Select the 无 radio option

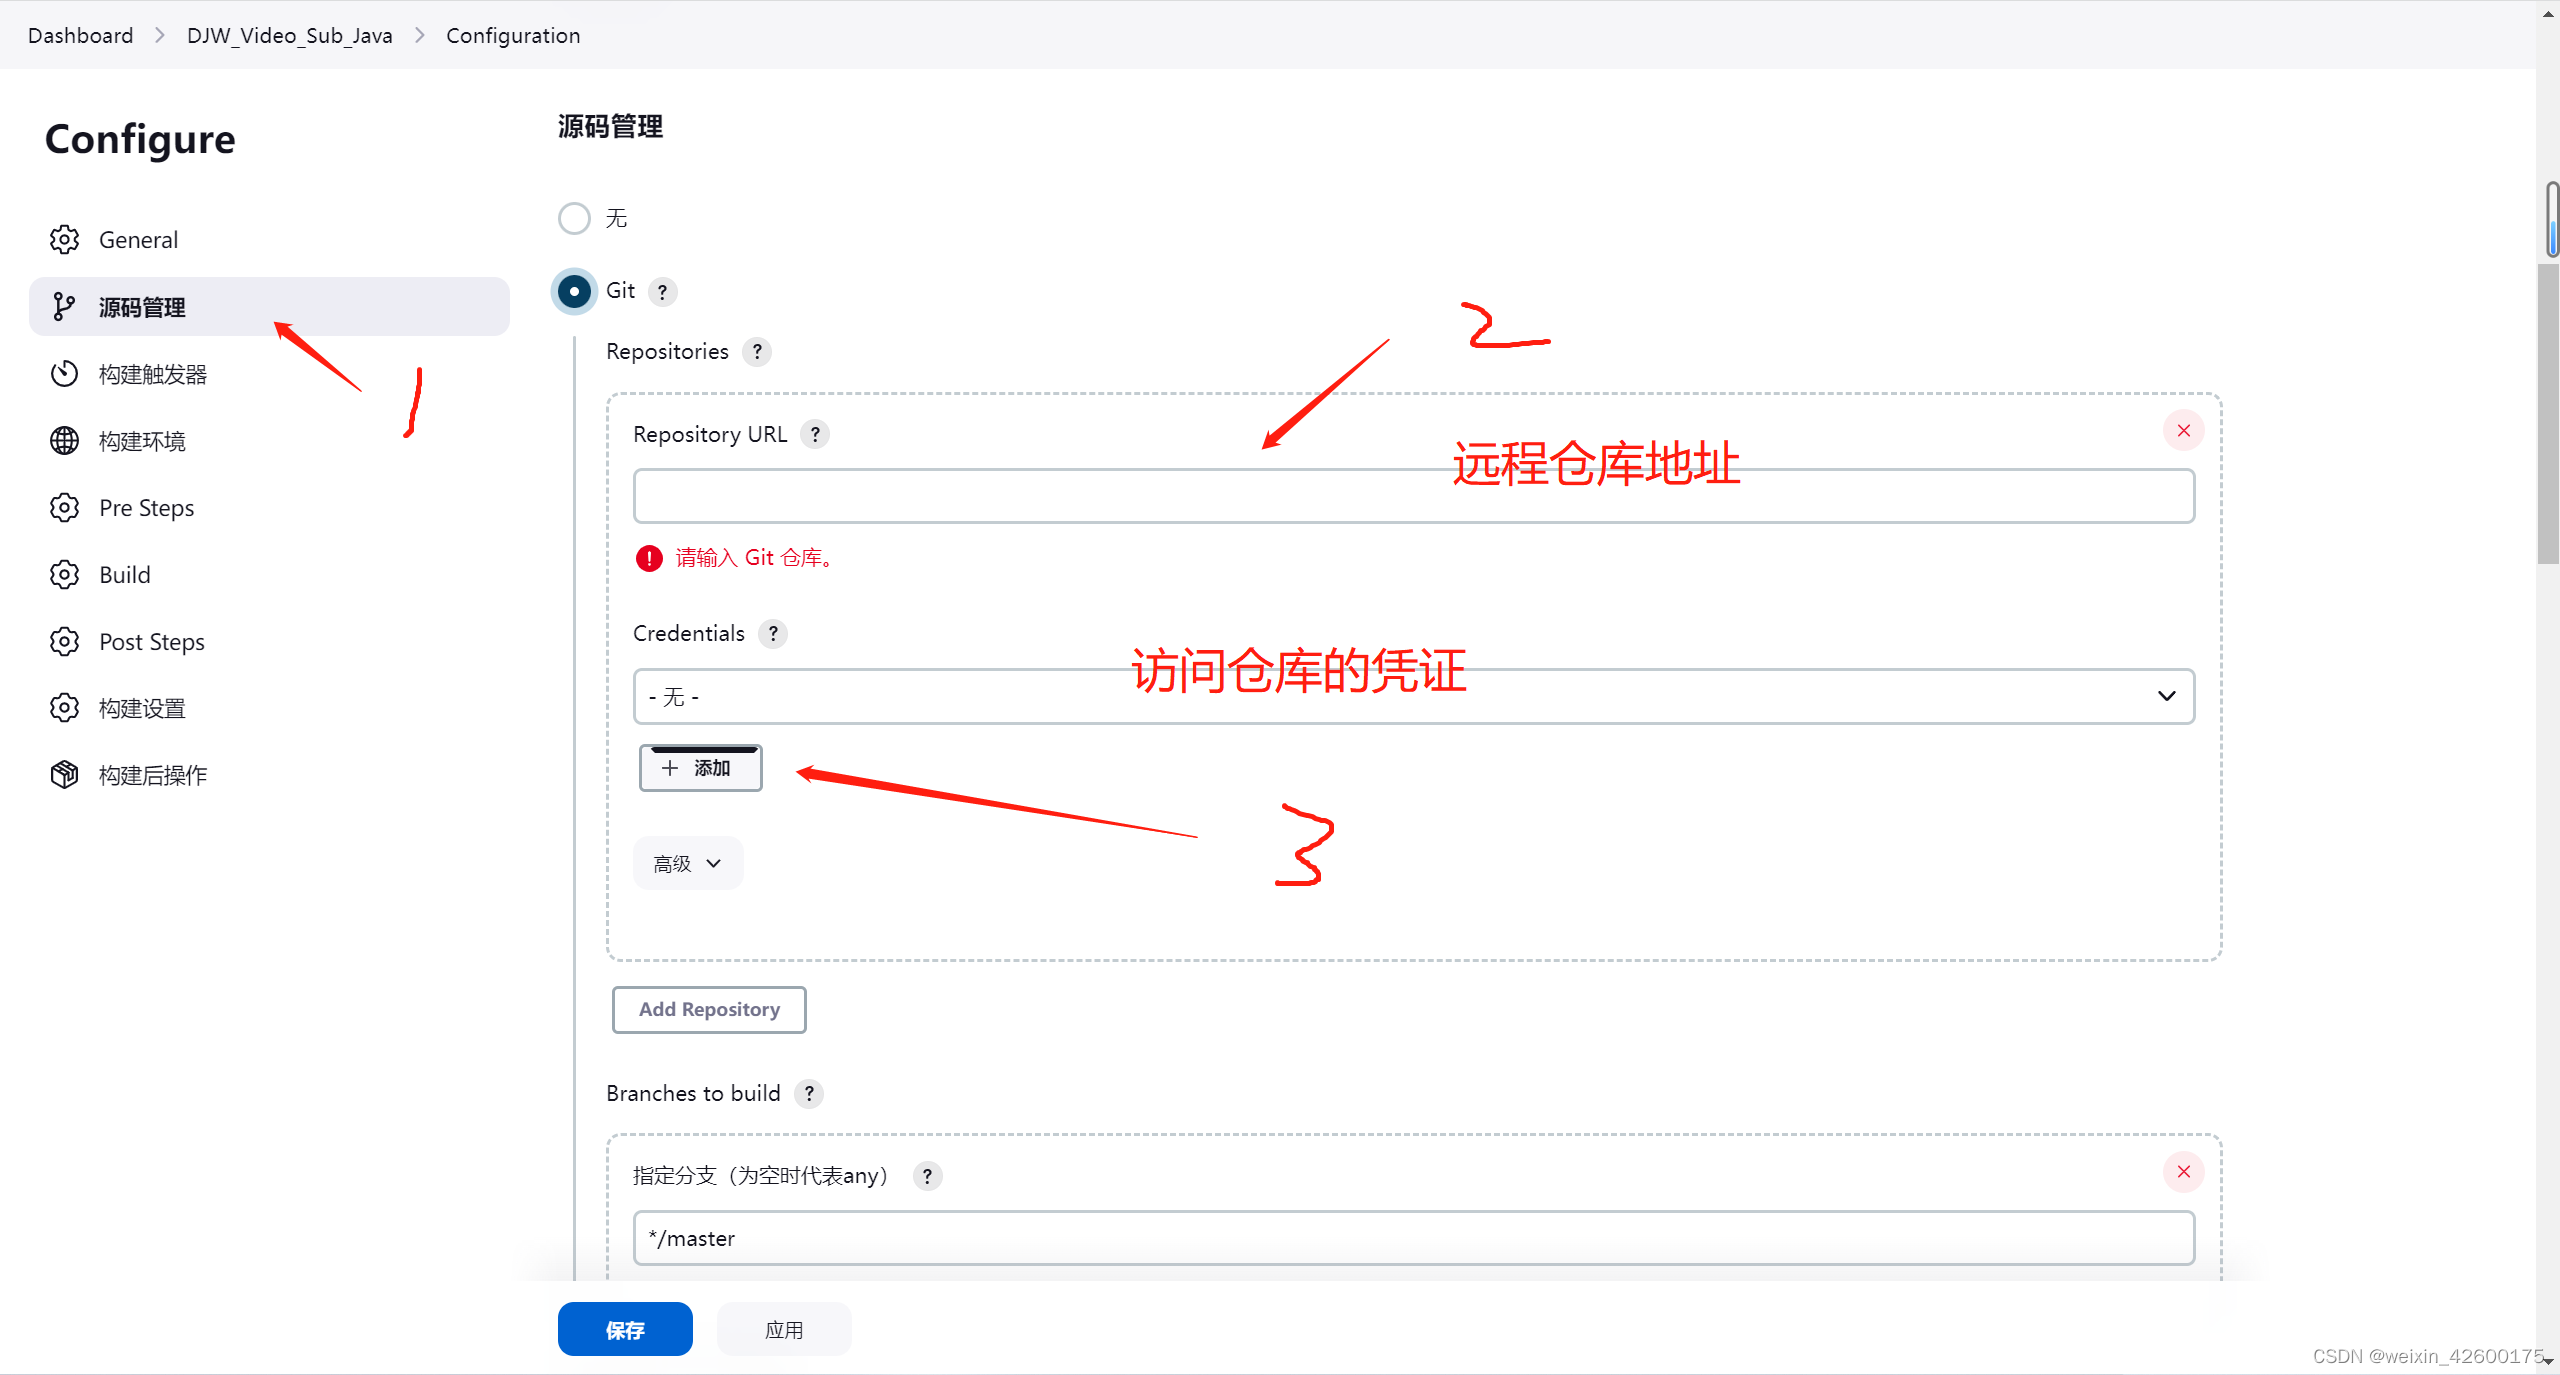(x=574, y=218)
